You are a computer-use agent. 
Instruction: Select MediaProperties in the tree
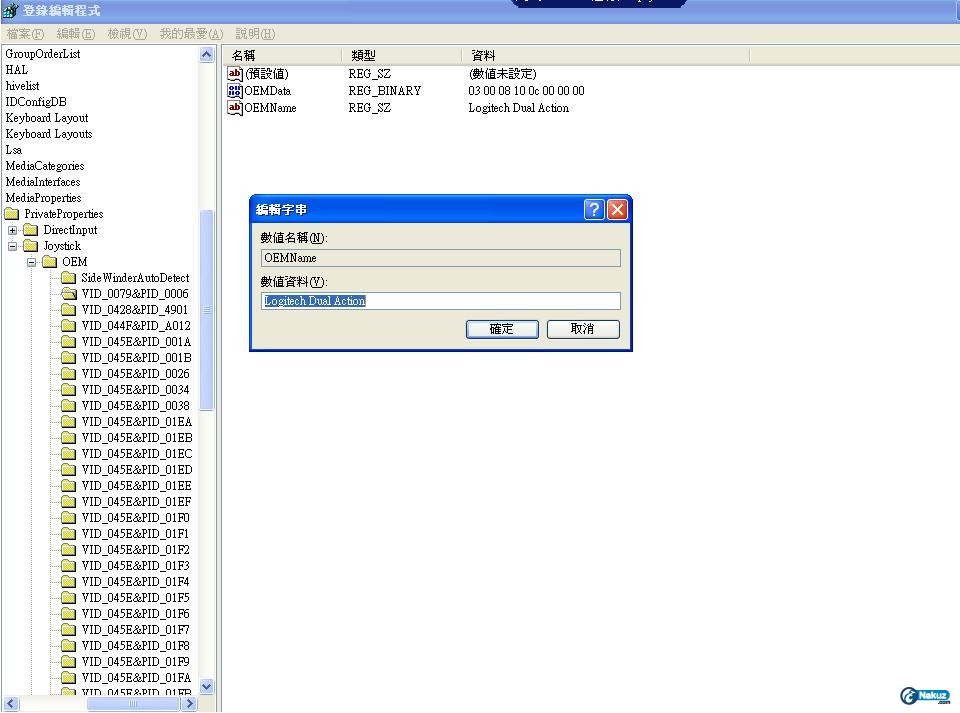point(43,198)
